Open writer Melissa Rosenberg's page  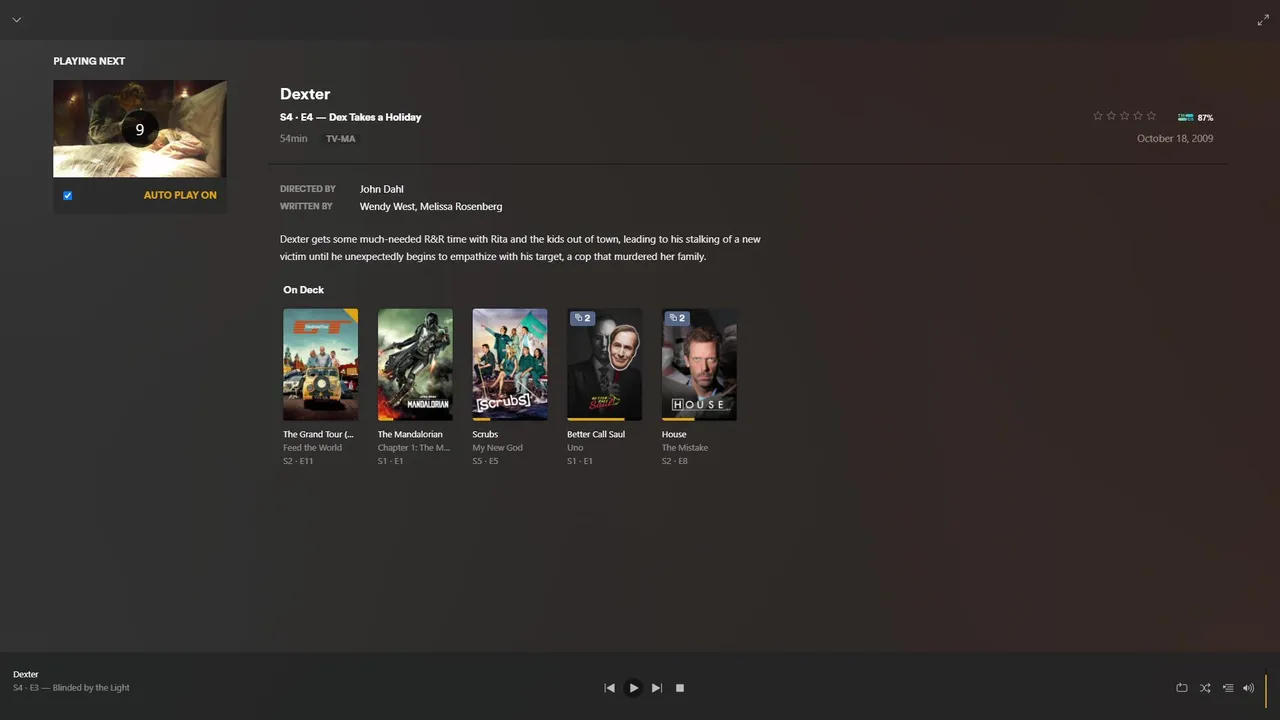(461, 207)
